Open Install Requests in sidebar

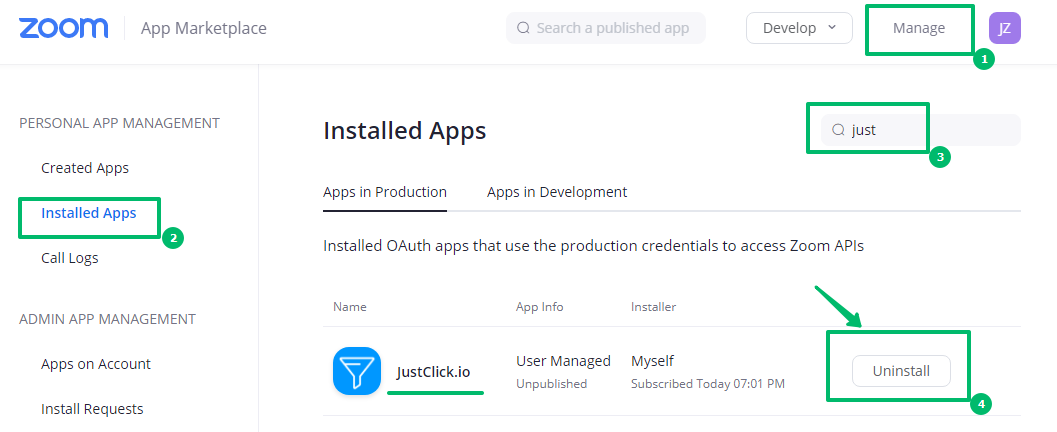coord(92,408)
